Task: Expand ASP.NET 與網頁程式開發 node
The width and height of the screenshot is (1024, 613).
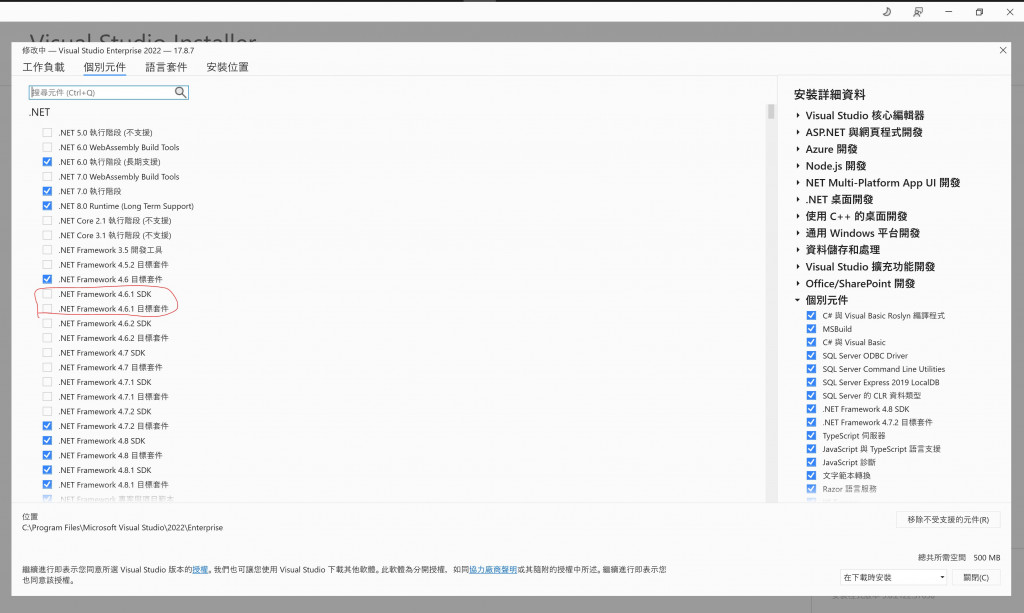Action: (x=798, y=133)
